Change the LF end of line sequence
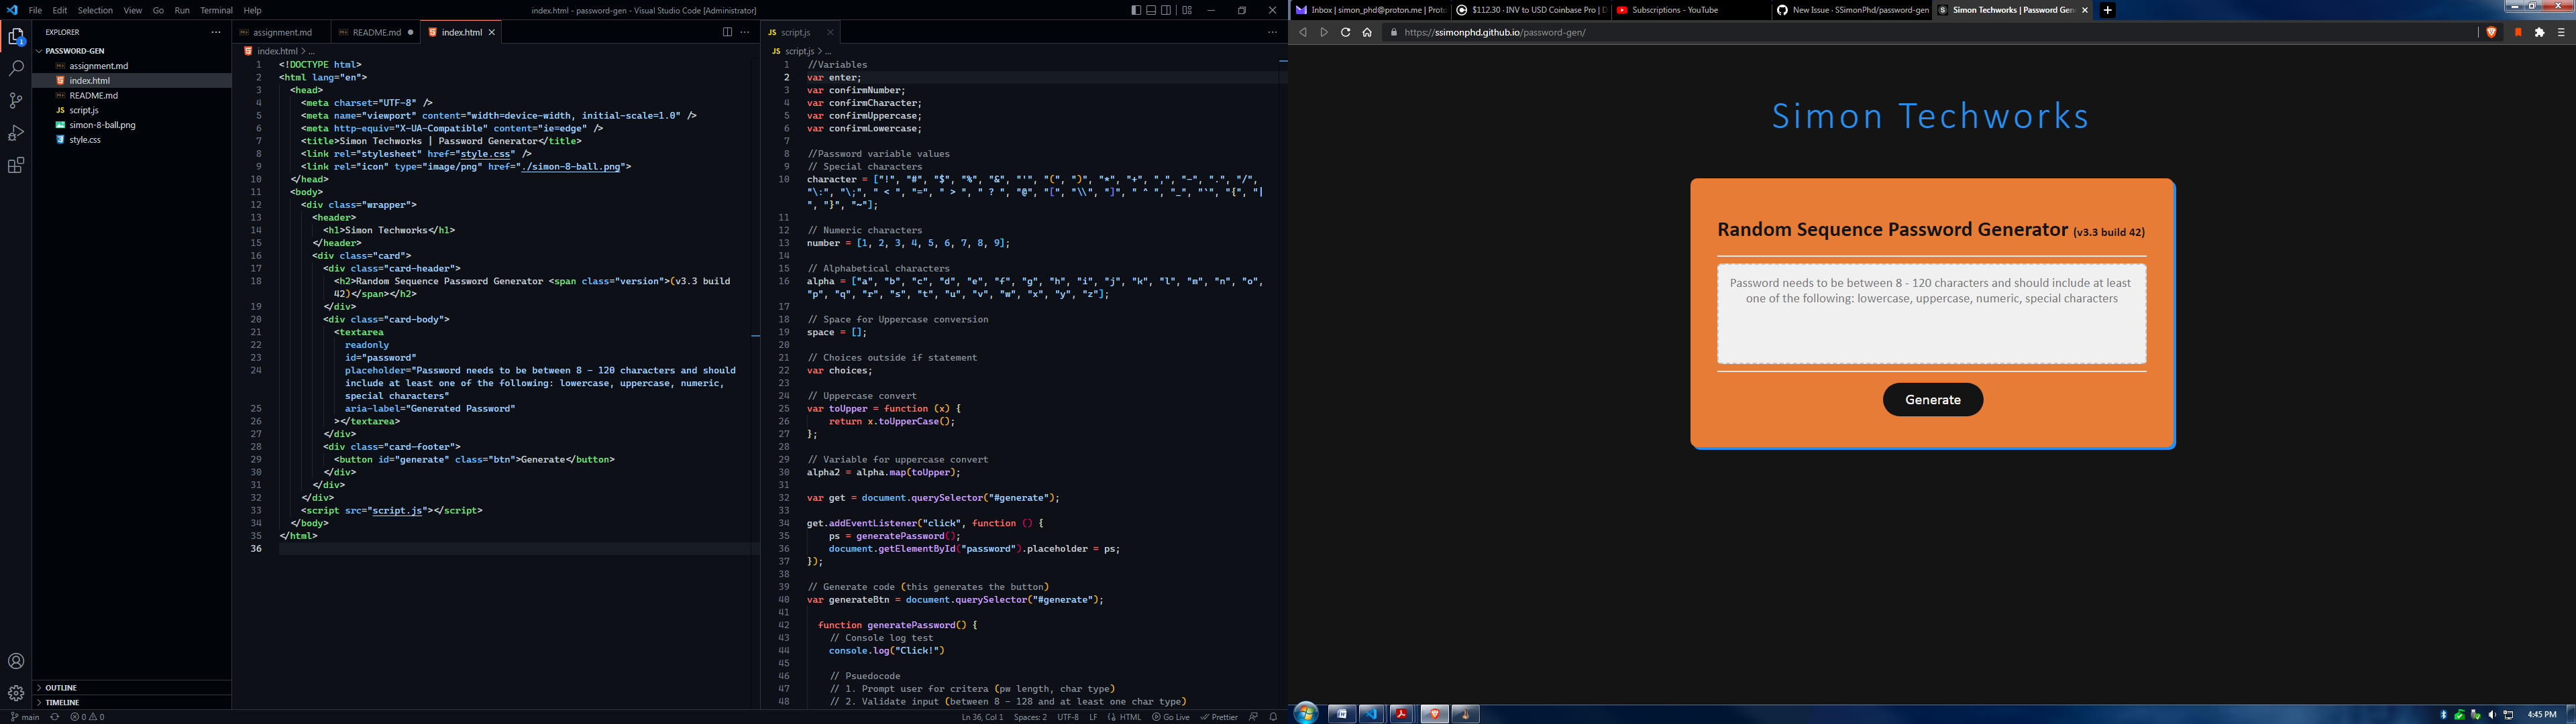Image resolution: width=2576 pixels, height=724 pixels. tap(1093, 717)
